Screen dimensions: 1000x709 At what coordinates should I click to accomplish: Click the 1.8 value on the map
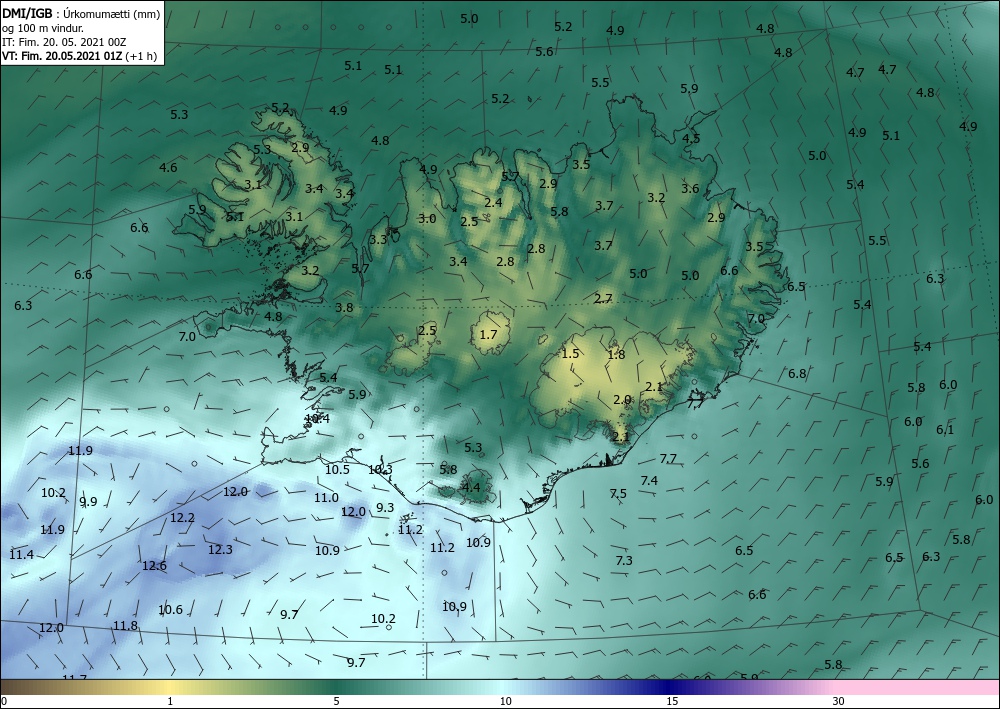(x=617, y=355)
